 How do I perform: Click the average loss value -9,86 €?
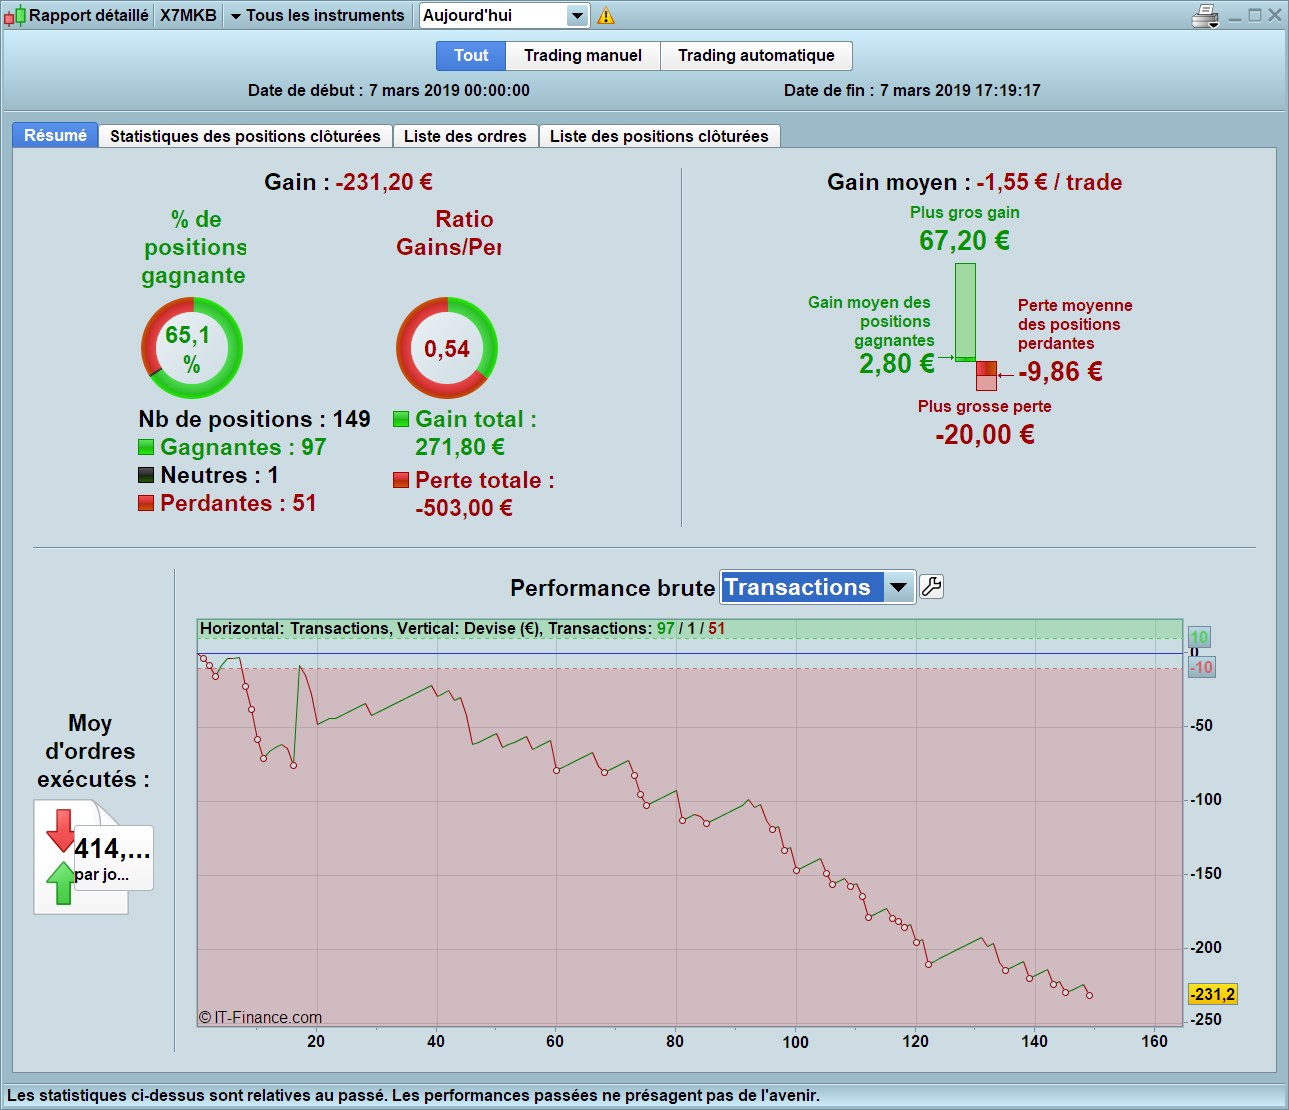1060,372
